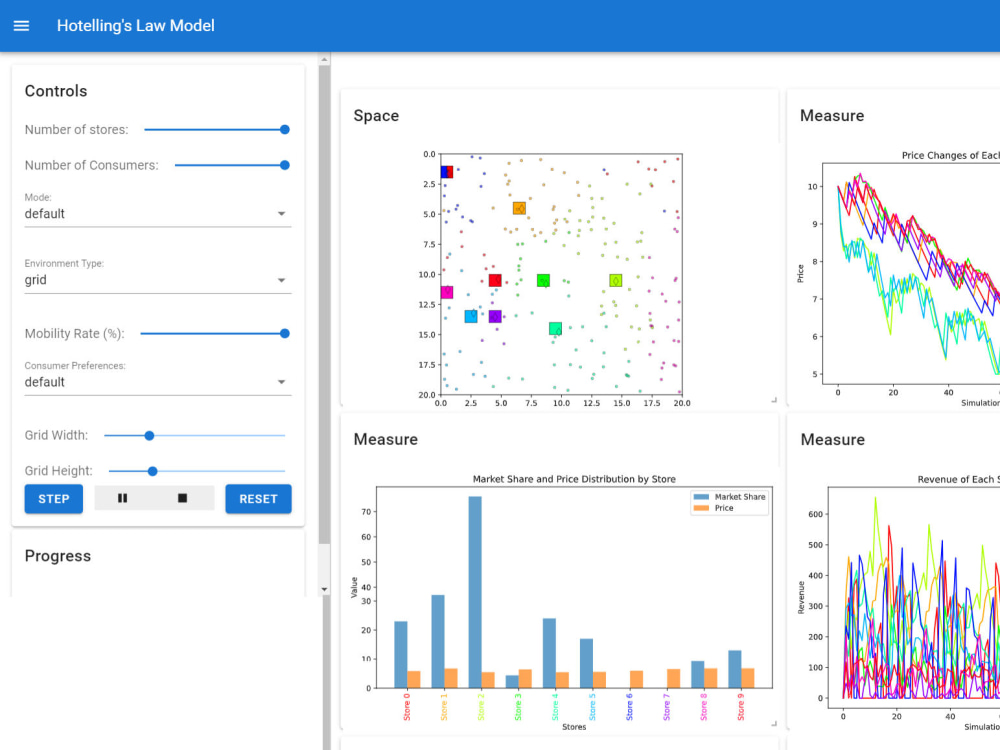
Task: Adjust the Number of Consumers slider handle
Action: tap(285, 165)
